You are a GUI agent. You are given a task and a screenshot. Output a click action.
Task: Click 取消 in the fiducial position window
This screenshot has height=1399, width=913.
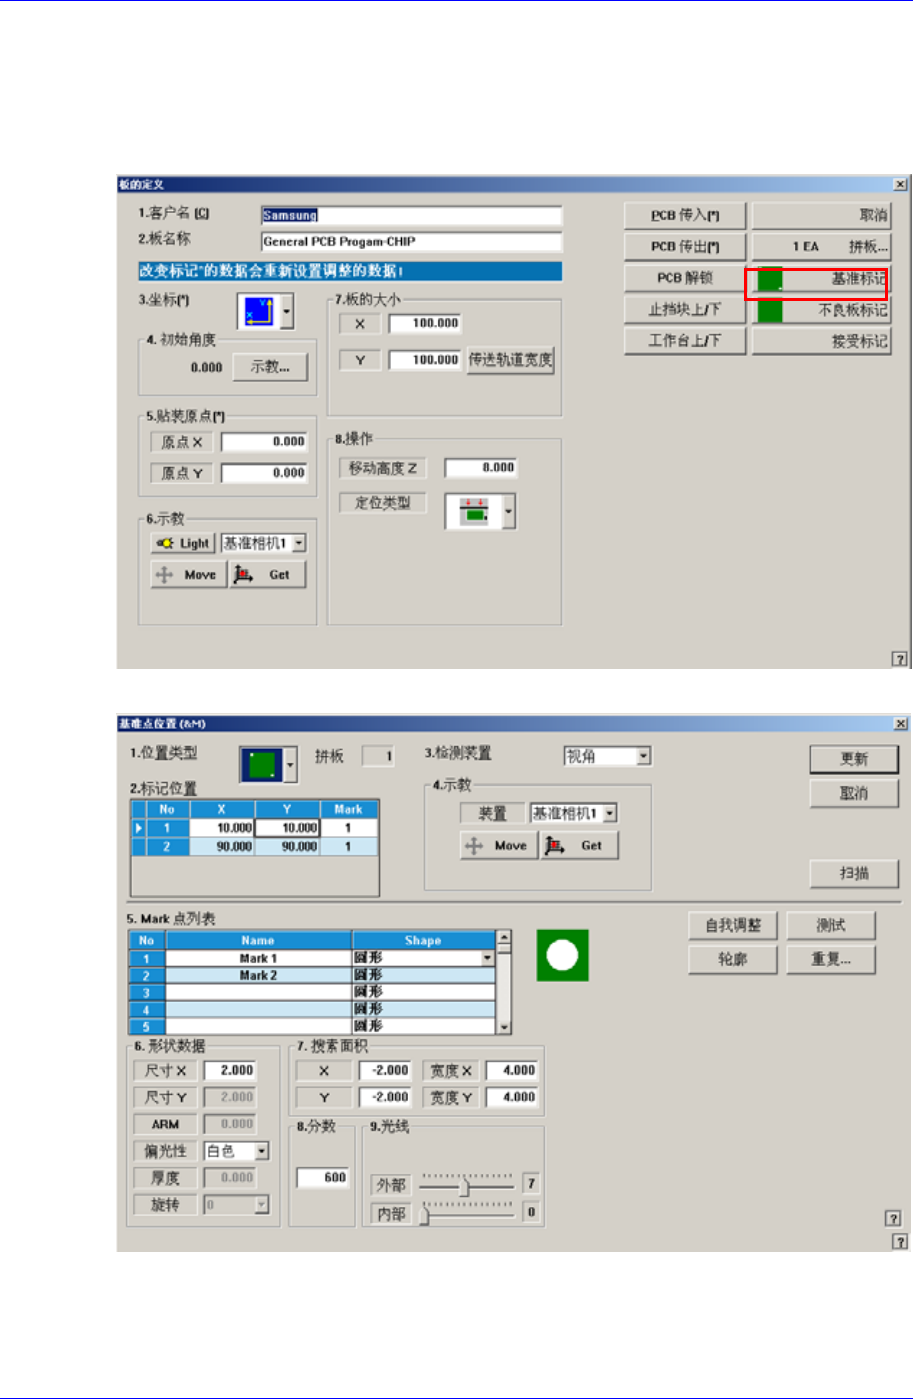854,793
